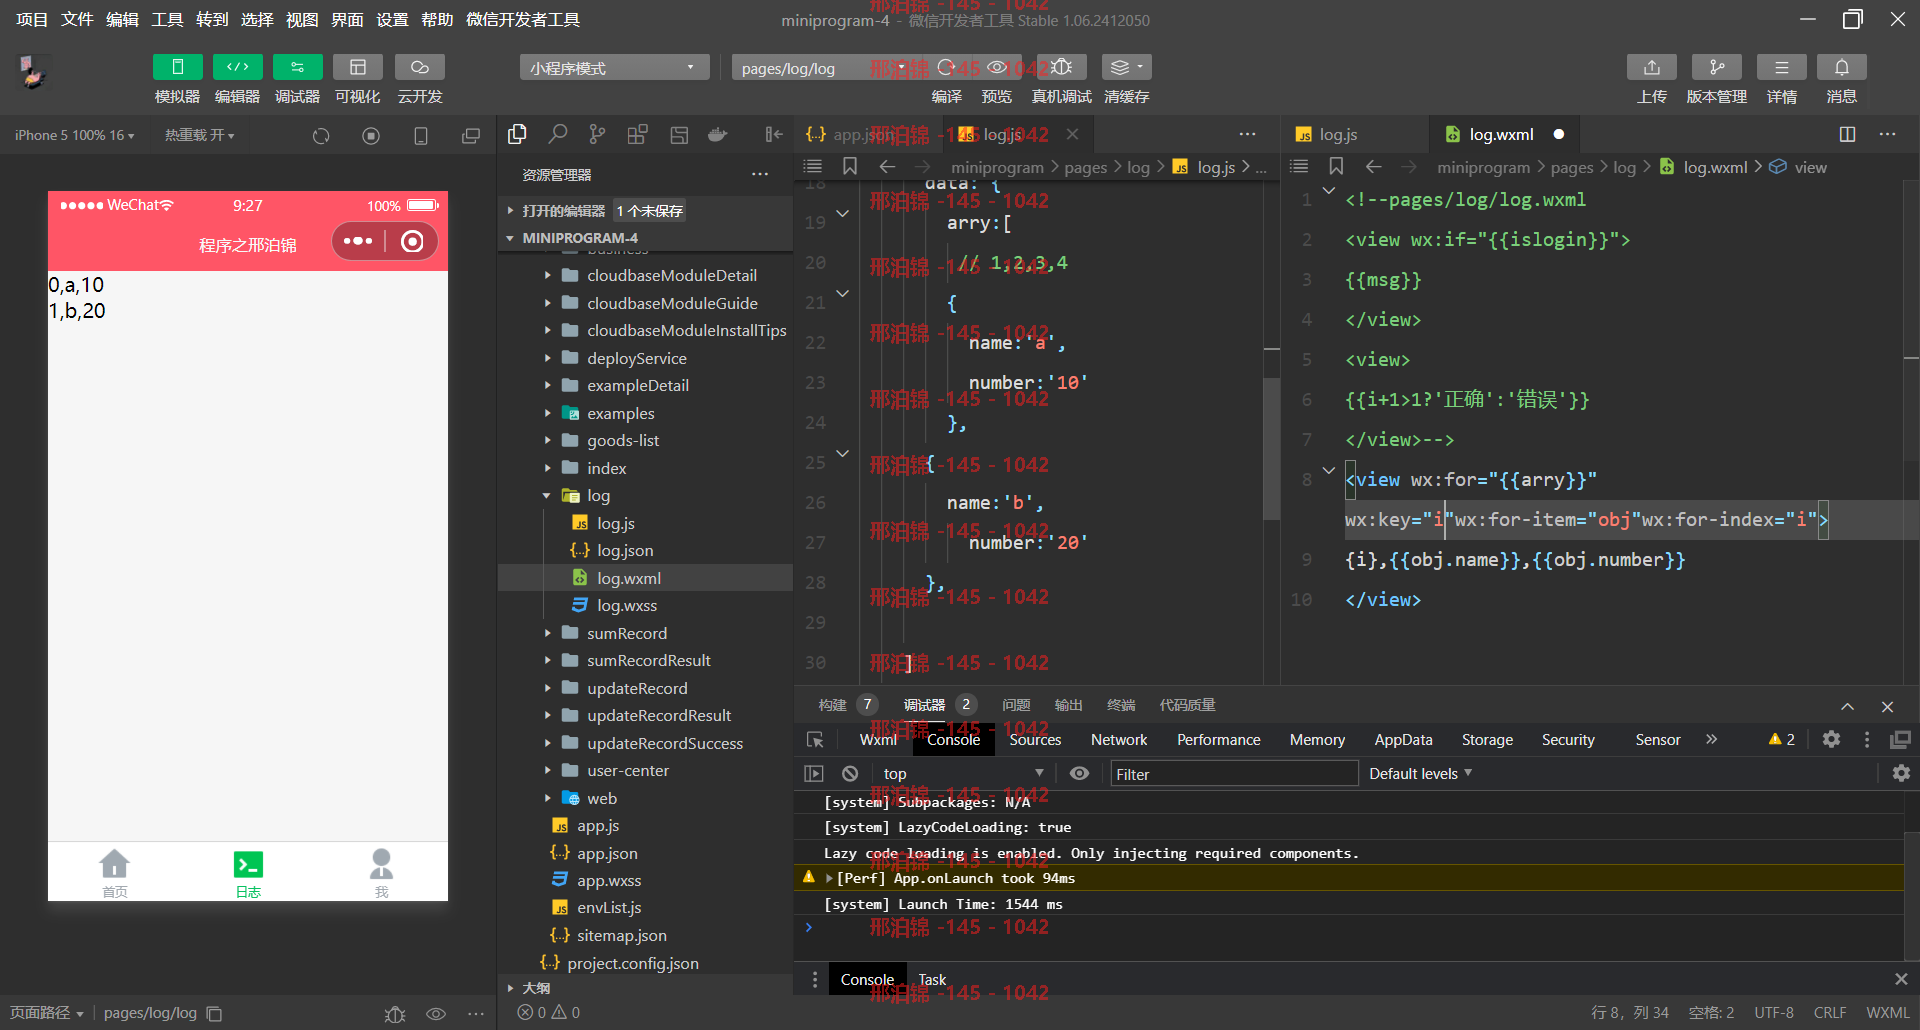Collapse the log folder
Screen dimensions: 1920x1030
645,495
